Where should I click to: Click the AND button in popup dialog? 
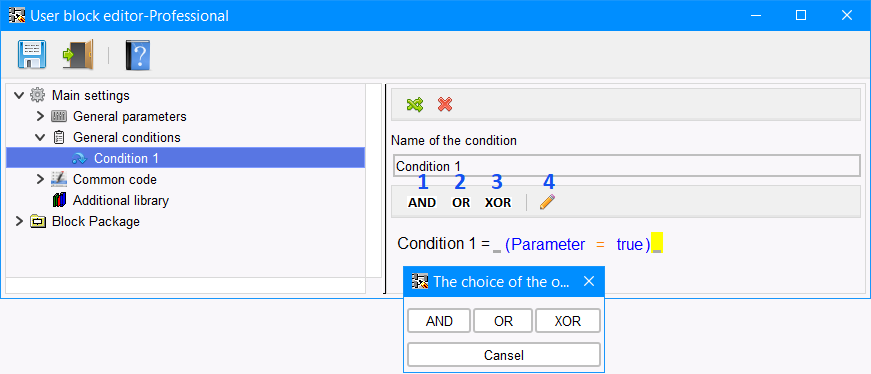439,321
